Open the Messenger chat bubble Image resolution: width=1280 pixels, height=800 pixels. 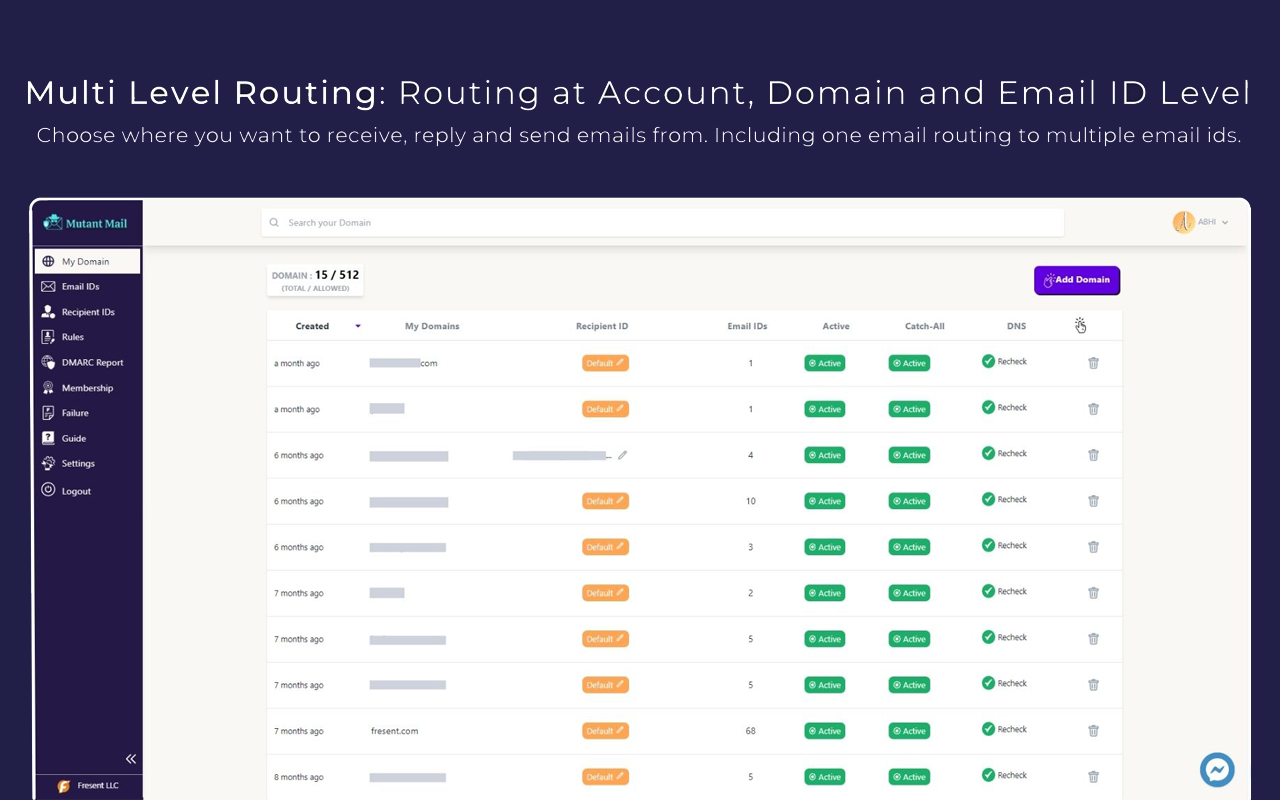1217,769
